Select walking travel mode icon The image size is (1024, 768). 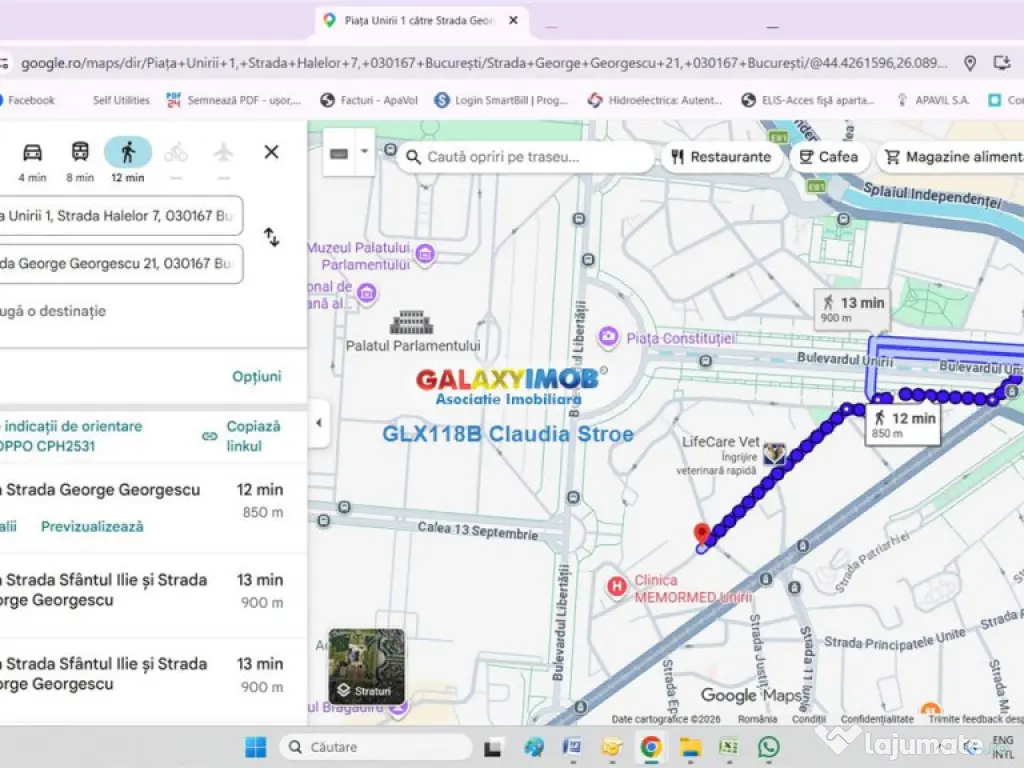(128, 152)
